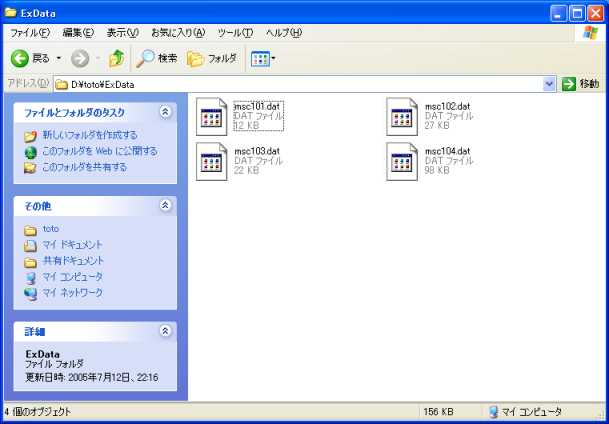Click the 12 KB size under msc101.dat
This screenshot has width=609, height=424.
[x=246, y=126]
